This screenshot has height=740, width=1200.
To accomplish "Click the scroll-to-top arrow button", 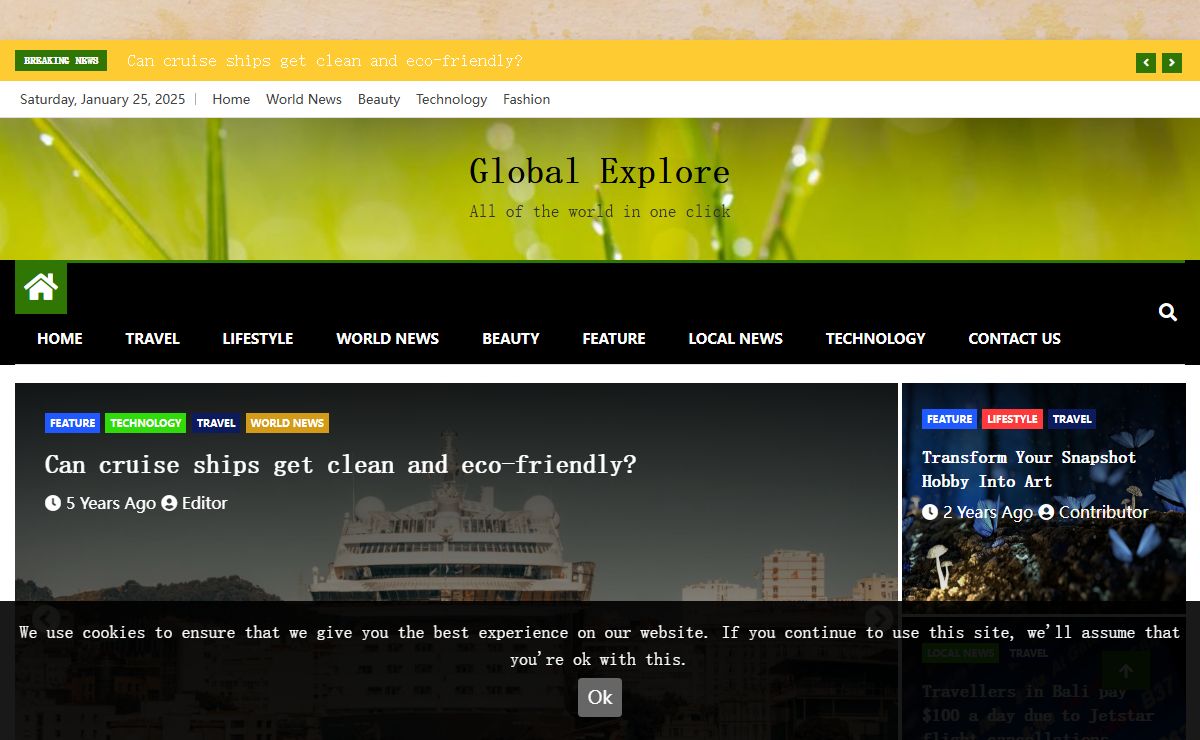I will (x=1126, y=672).
